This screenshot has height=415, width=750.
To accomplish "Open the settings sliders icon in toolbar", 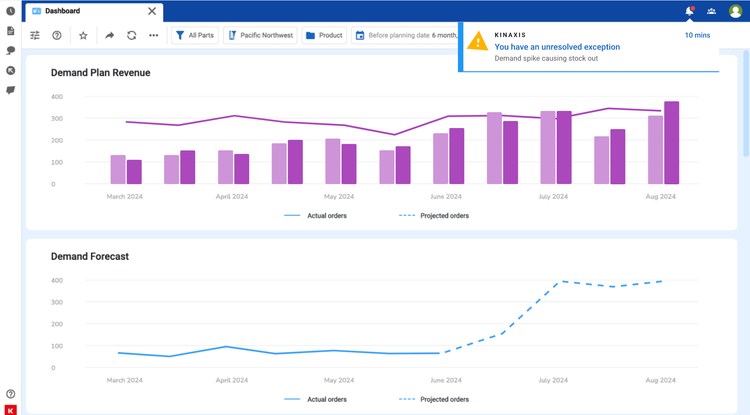I will pyautogui.click(x=35, y=35).
